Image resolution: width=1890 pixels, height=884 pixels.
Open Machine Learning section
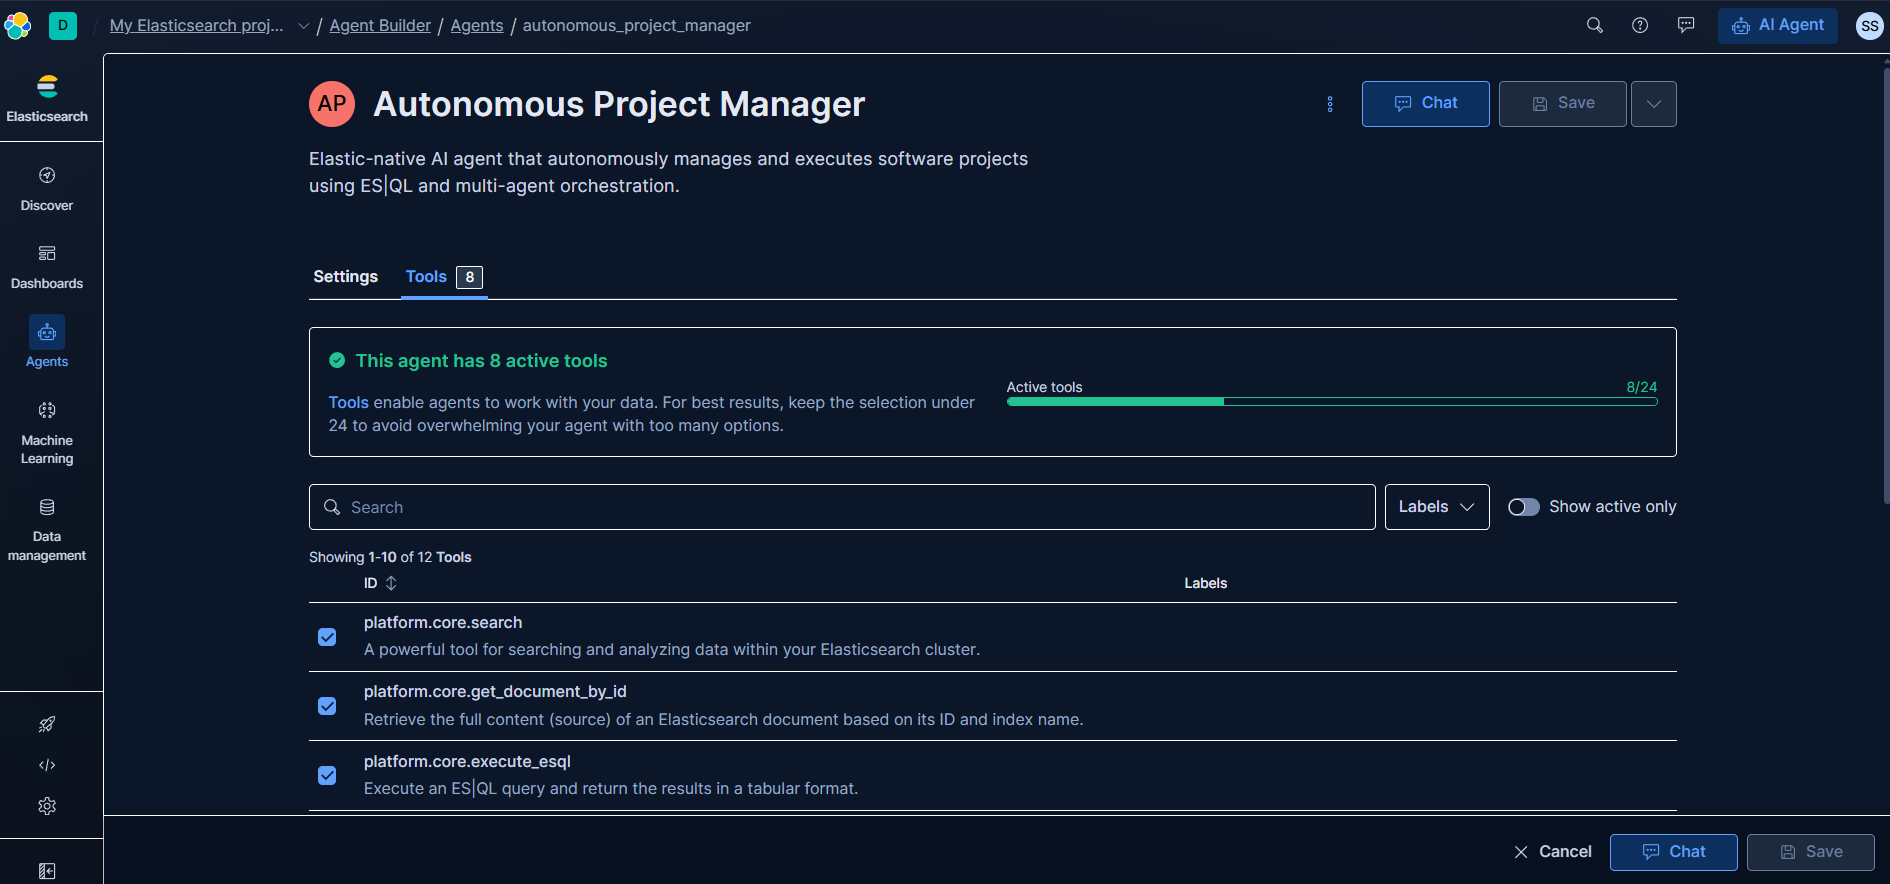click(x=47, y=433)
